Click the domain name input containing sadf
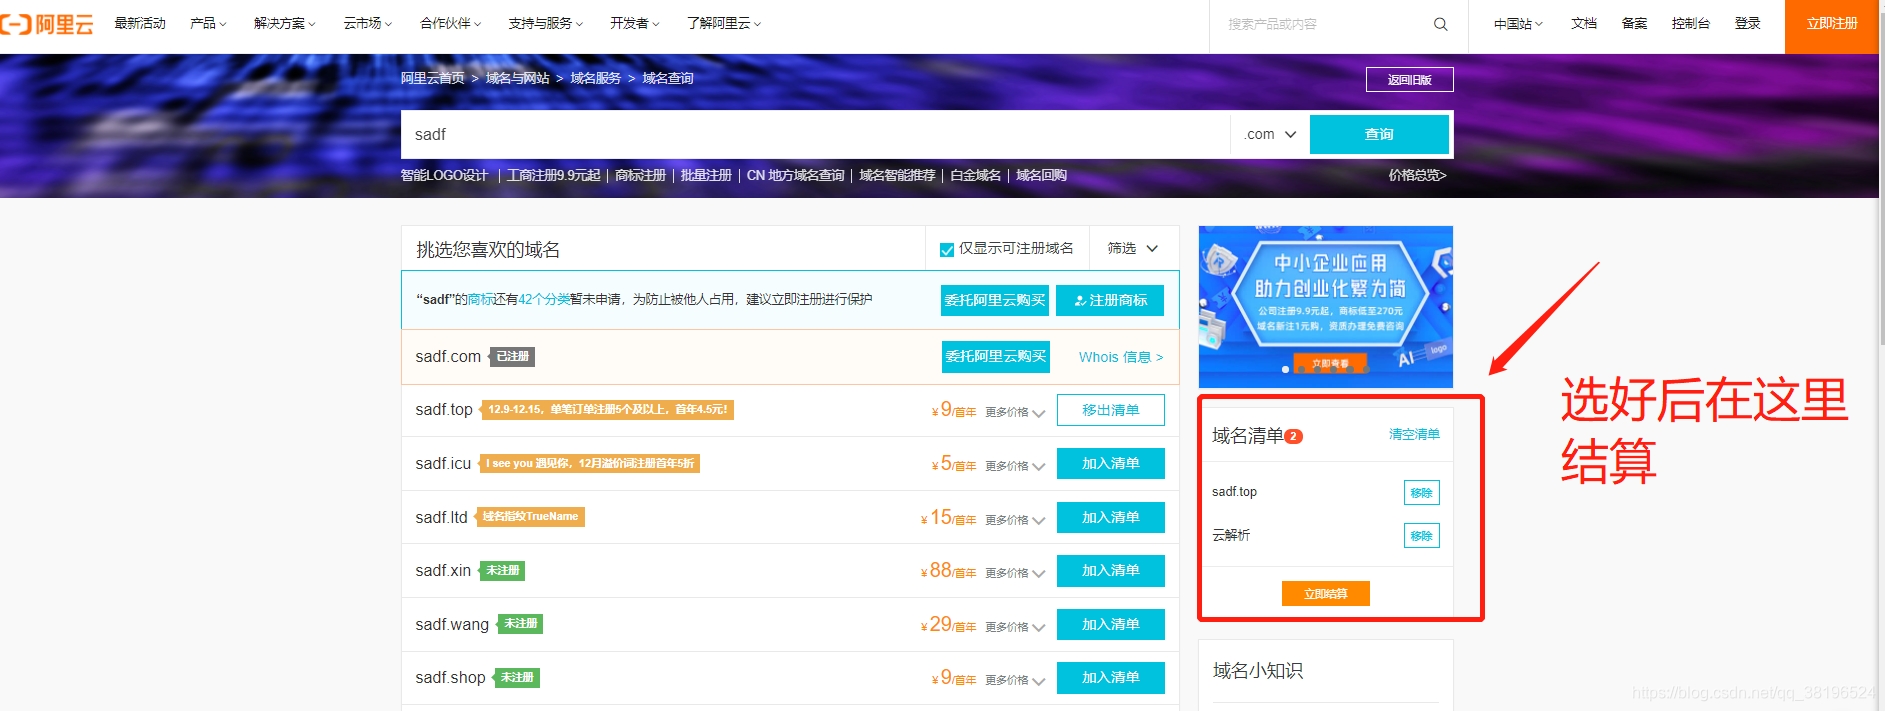This screenshot has width=1885, height=711. [815, 134]
